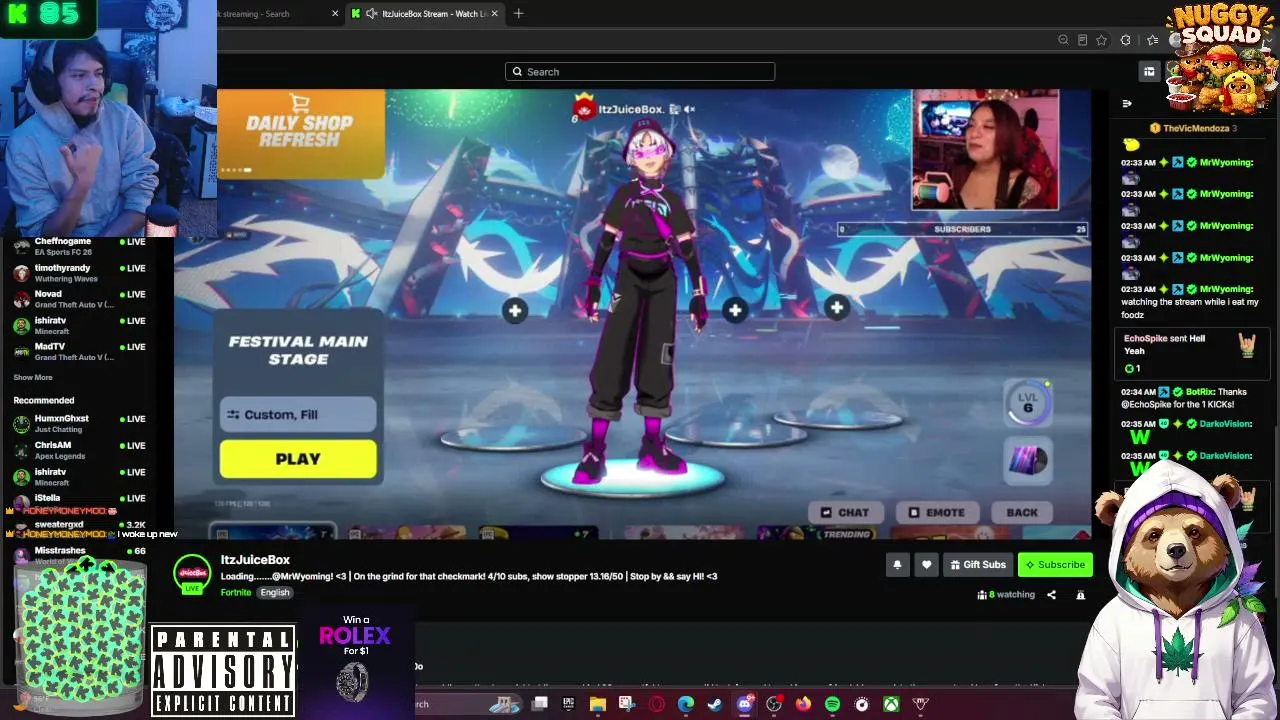Open the Xbox app from the taskbar
The width and height of the screenshot is (1280, 720).
pos(891,704)
